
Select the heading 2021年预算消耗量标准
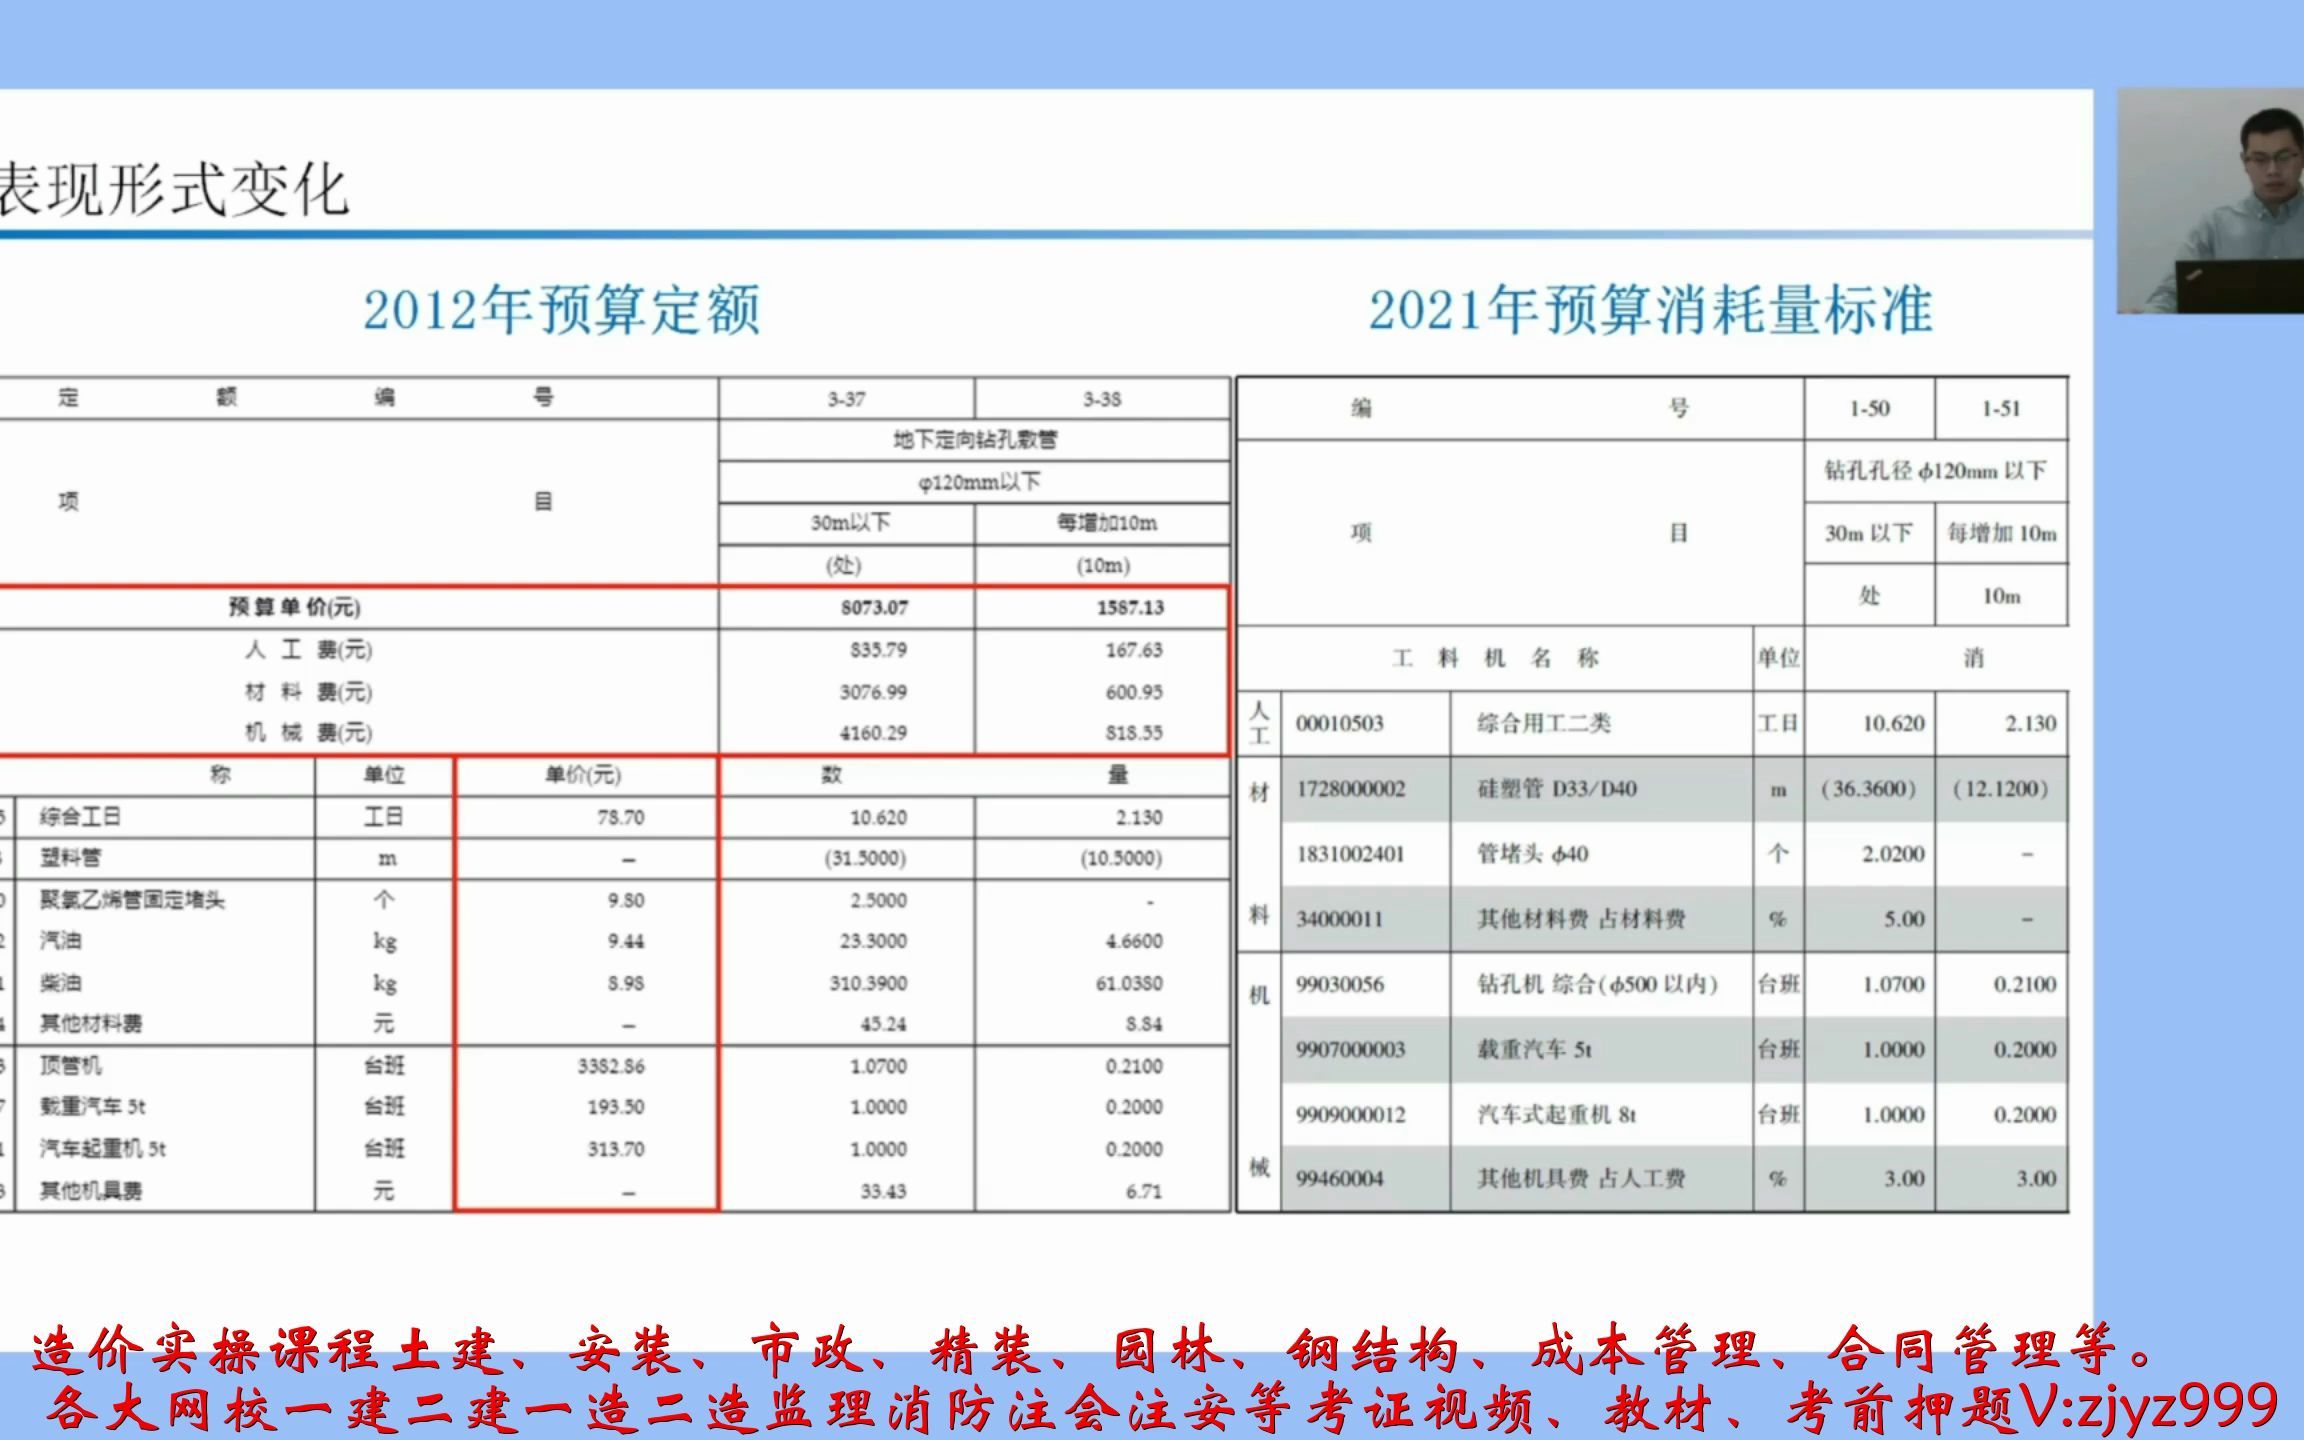[1650, 310]
